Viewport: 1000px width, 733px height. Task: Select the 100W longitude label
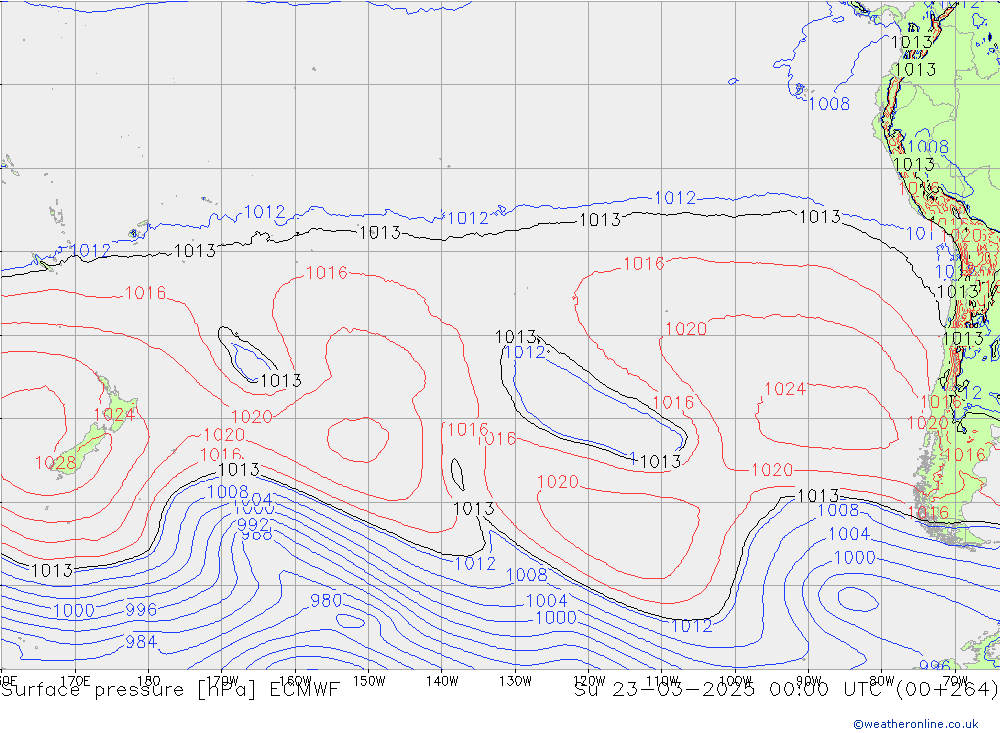pos(735,681)
